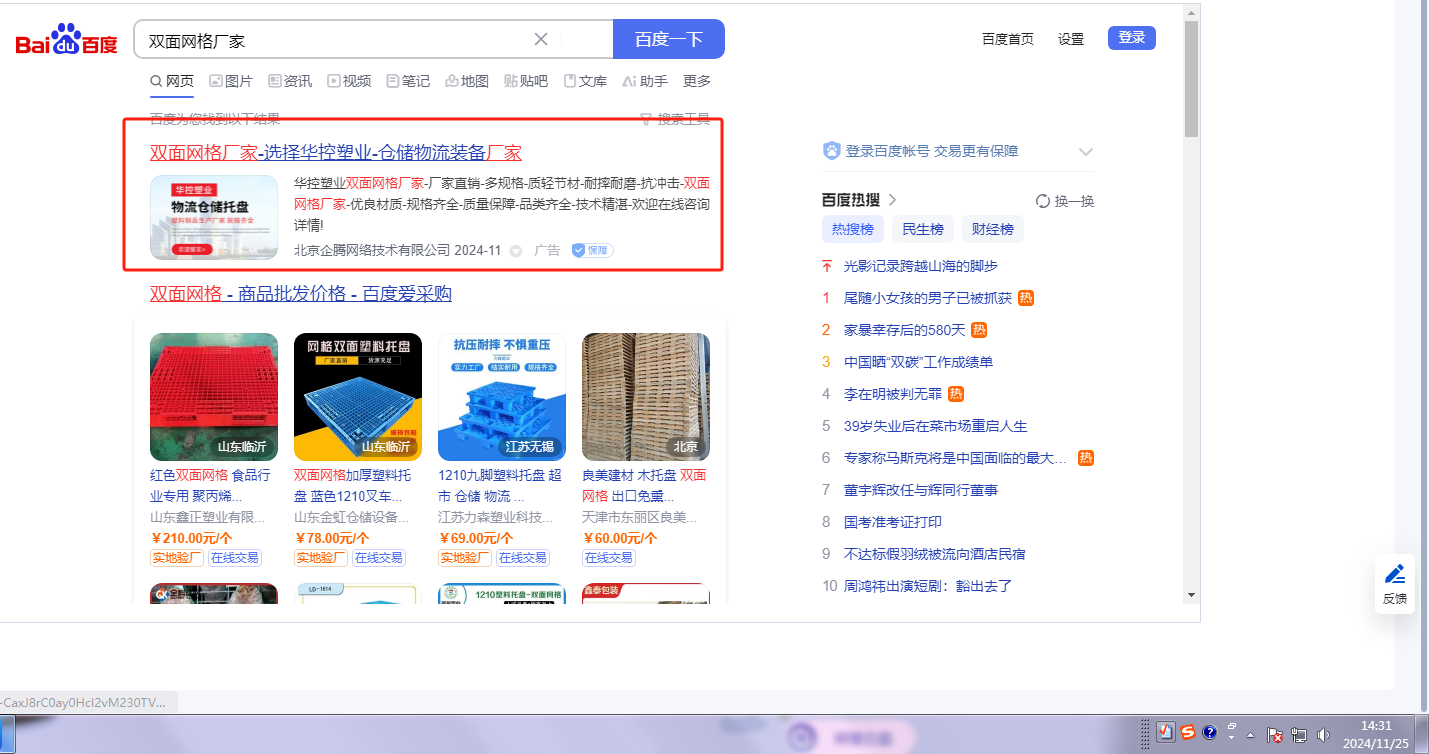Click 北京企腾网络技术有限公司 advertiser name
Image resolution: width=1429 pixels, height=754 pixels.
tap(372, 250)
